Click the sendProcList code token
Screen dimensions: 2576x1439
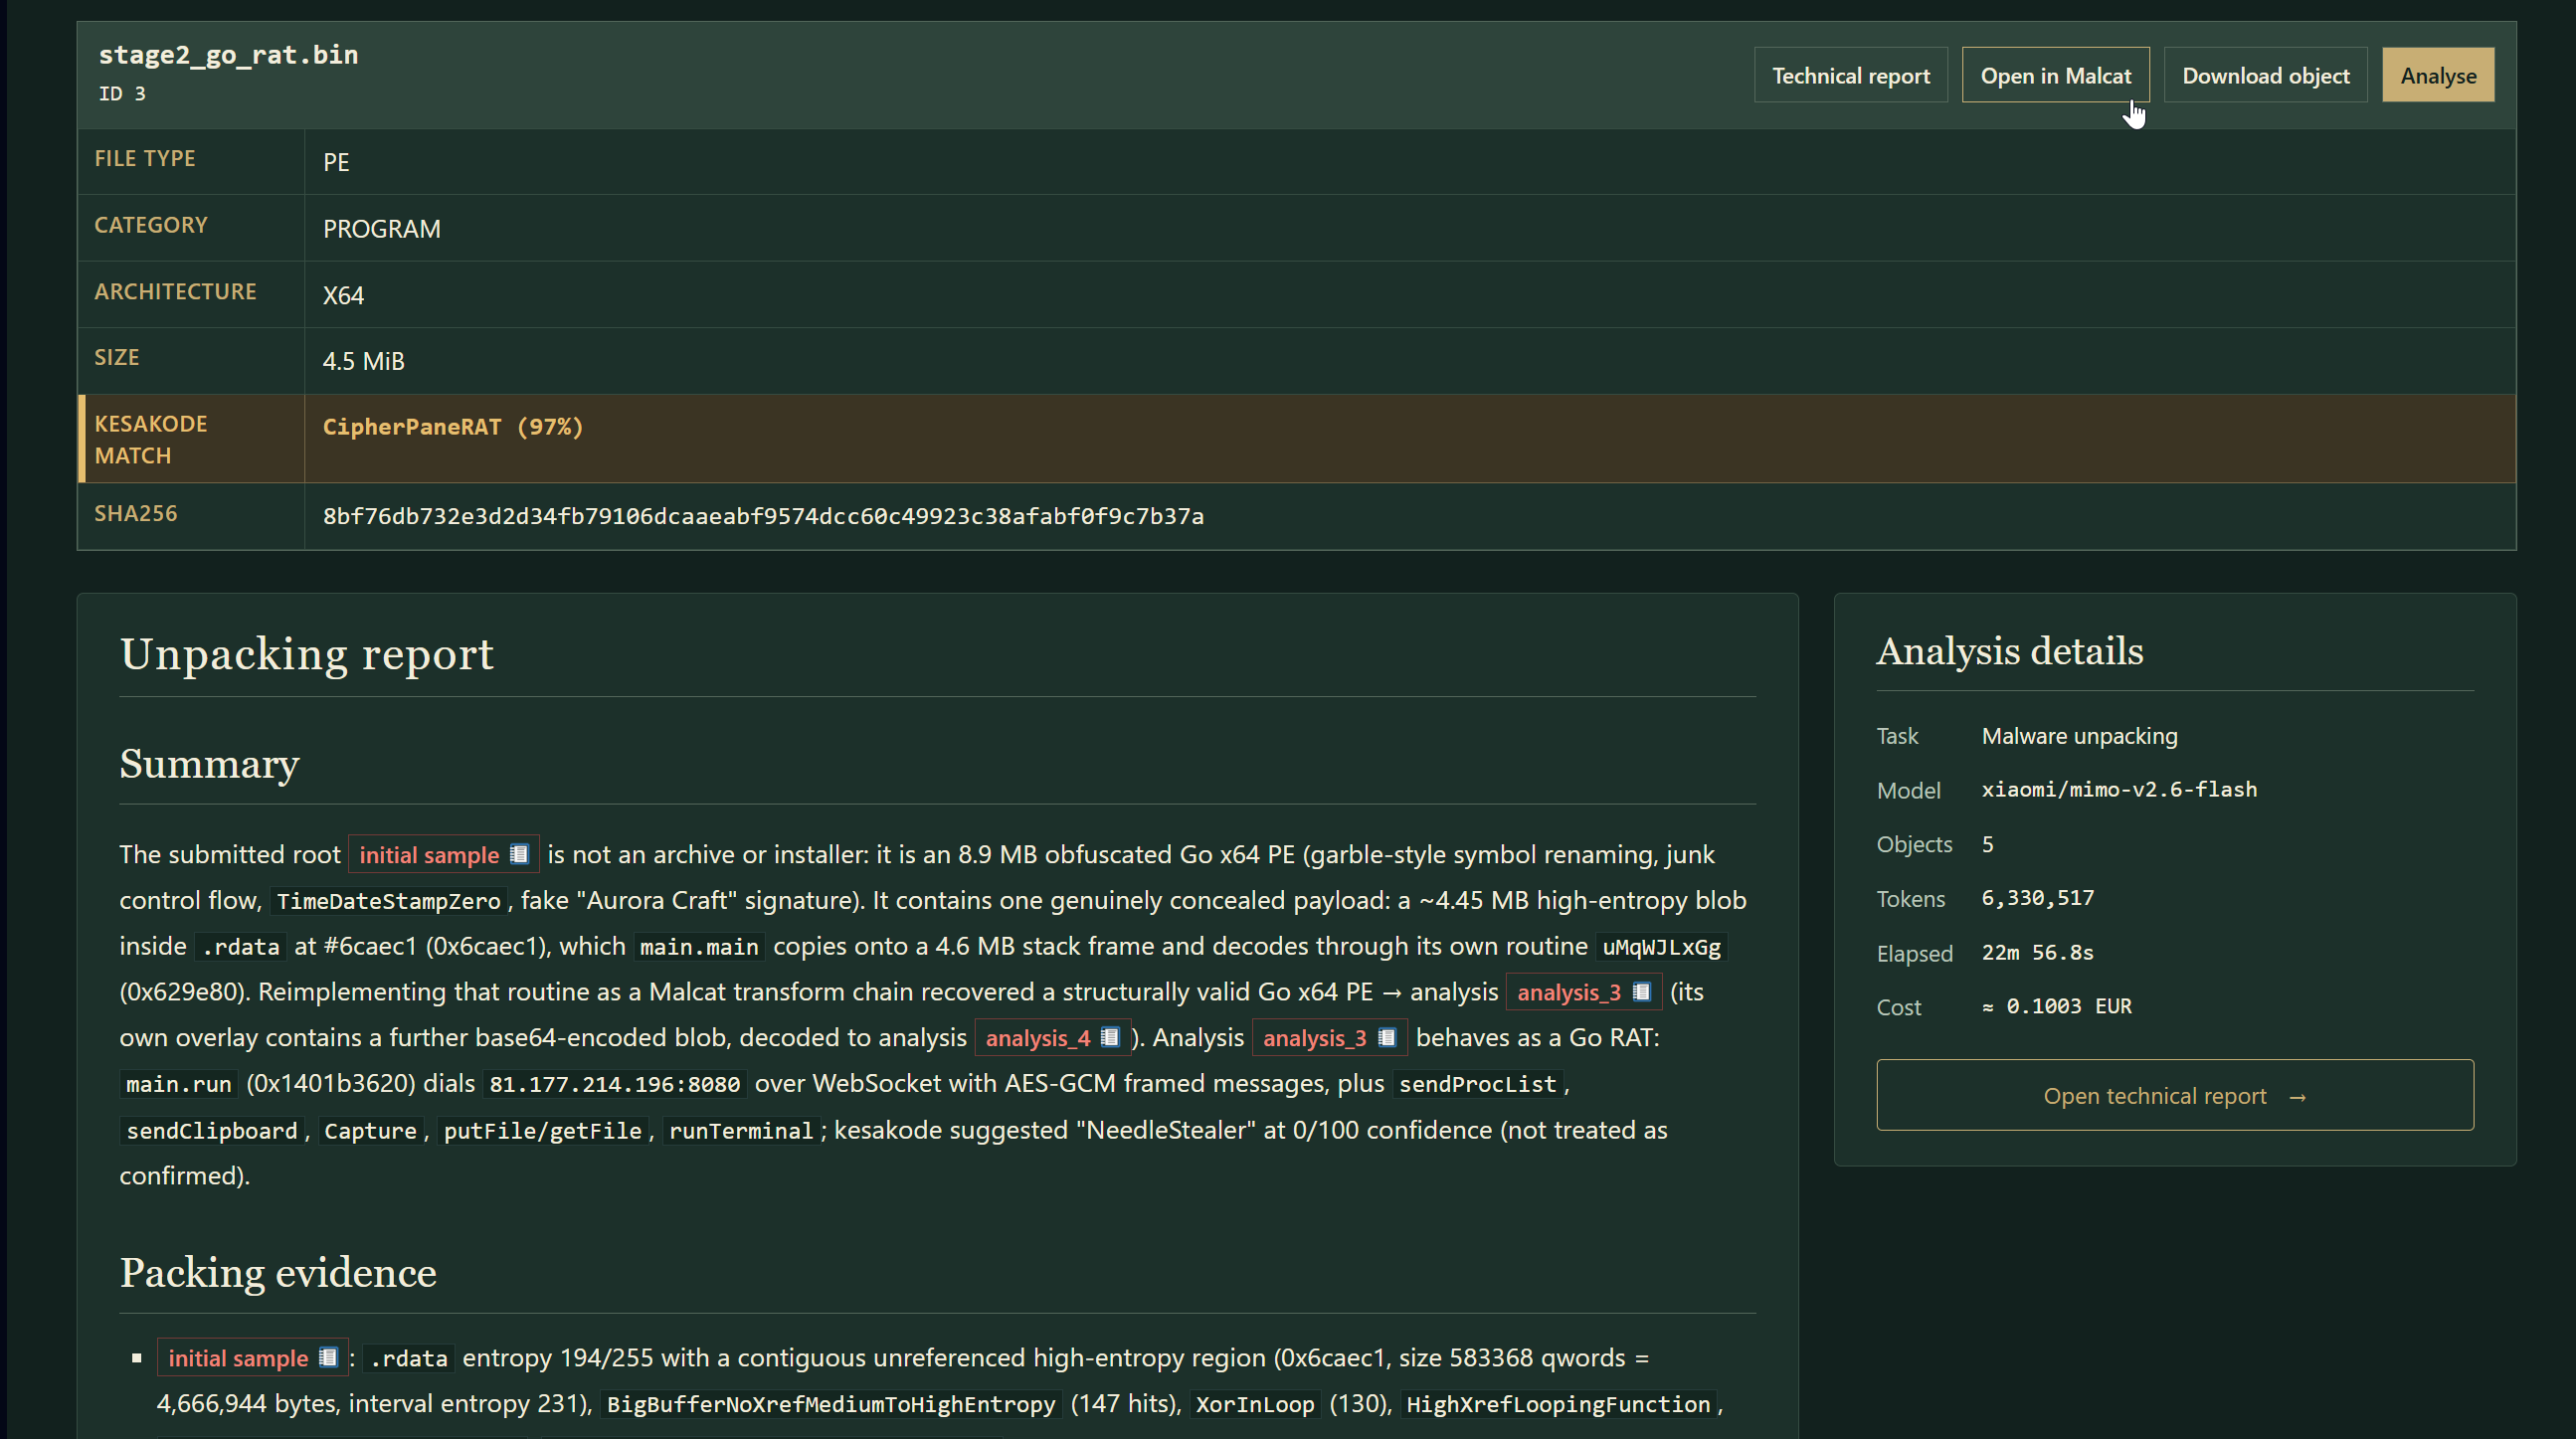tap(1477, 1084)
